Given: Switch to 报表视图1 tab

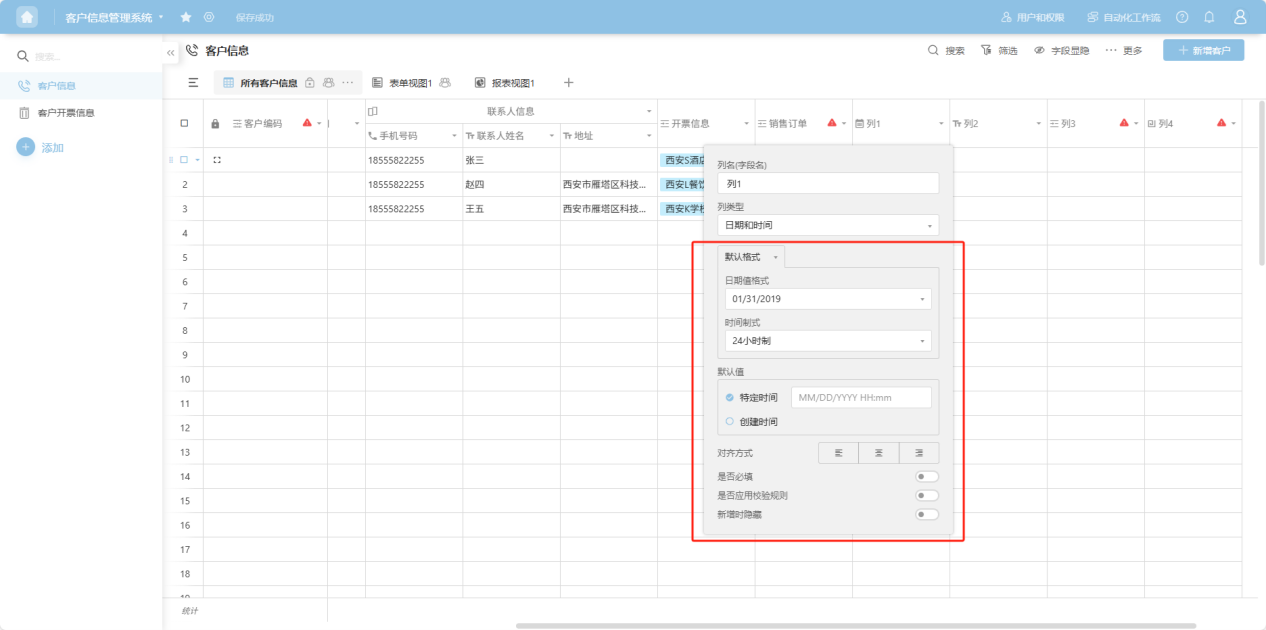Looking at the screenshot, I should coord(505,83).
